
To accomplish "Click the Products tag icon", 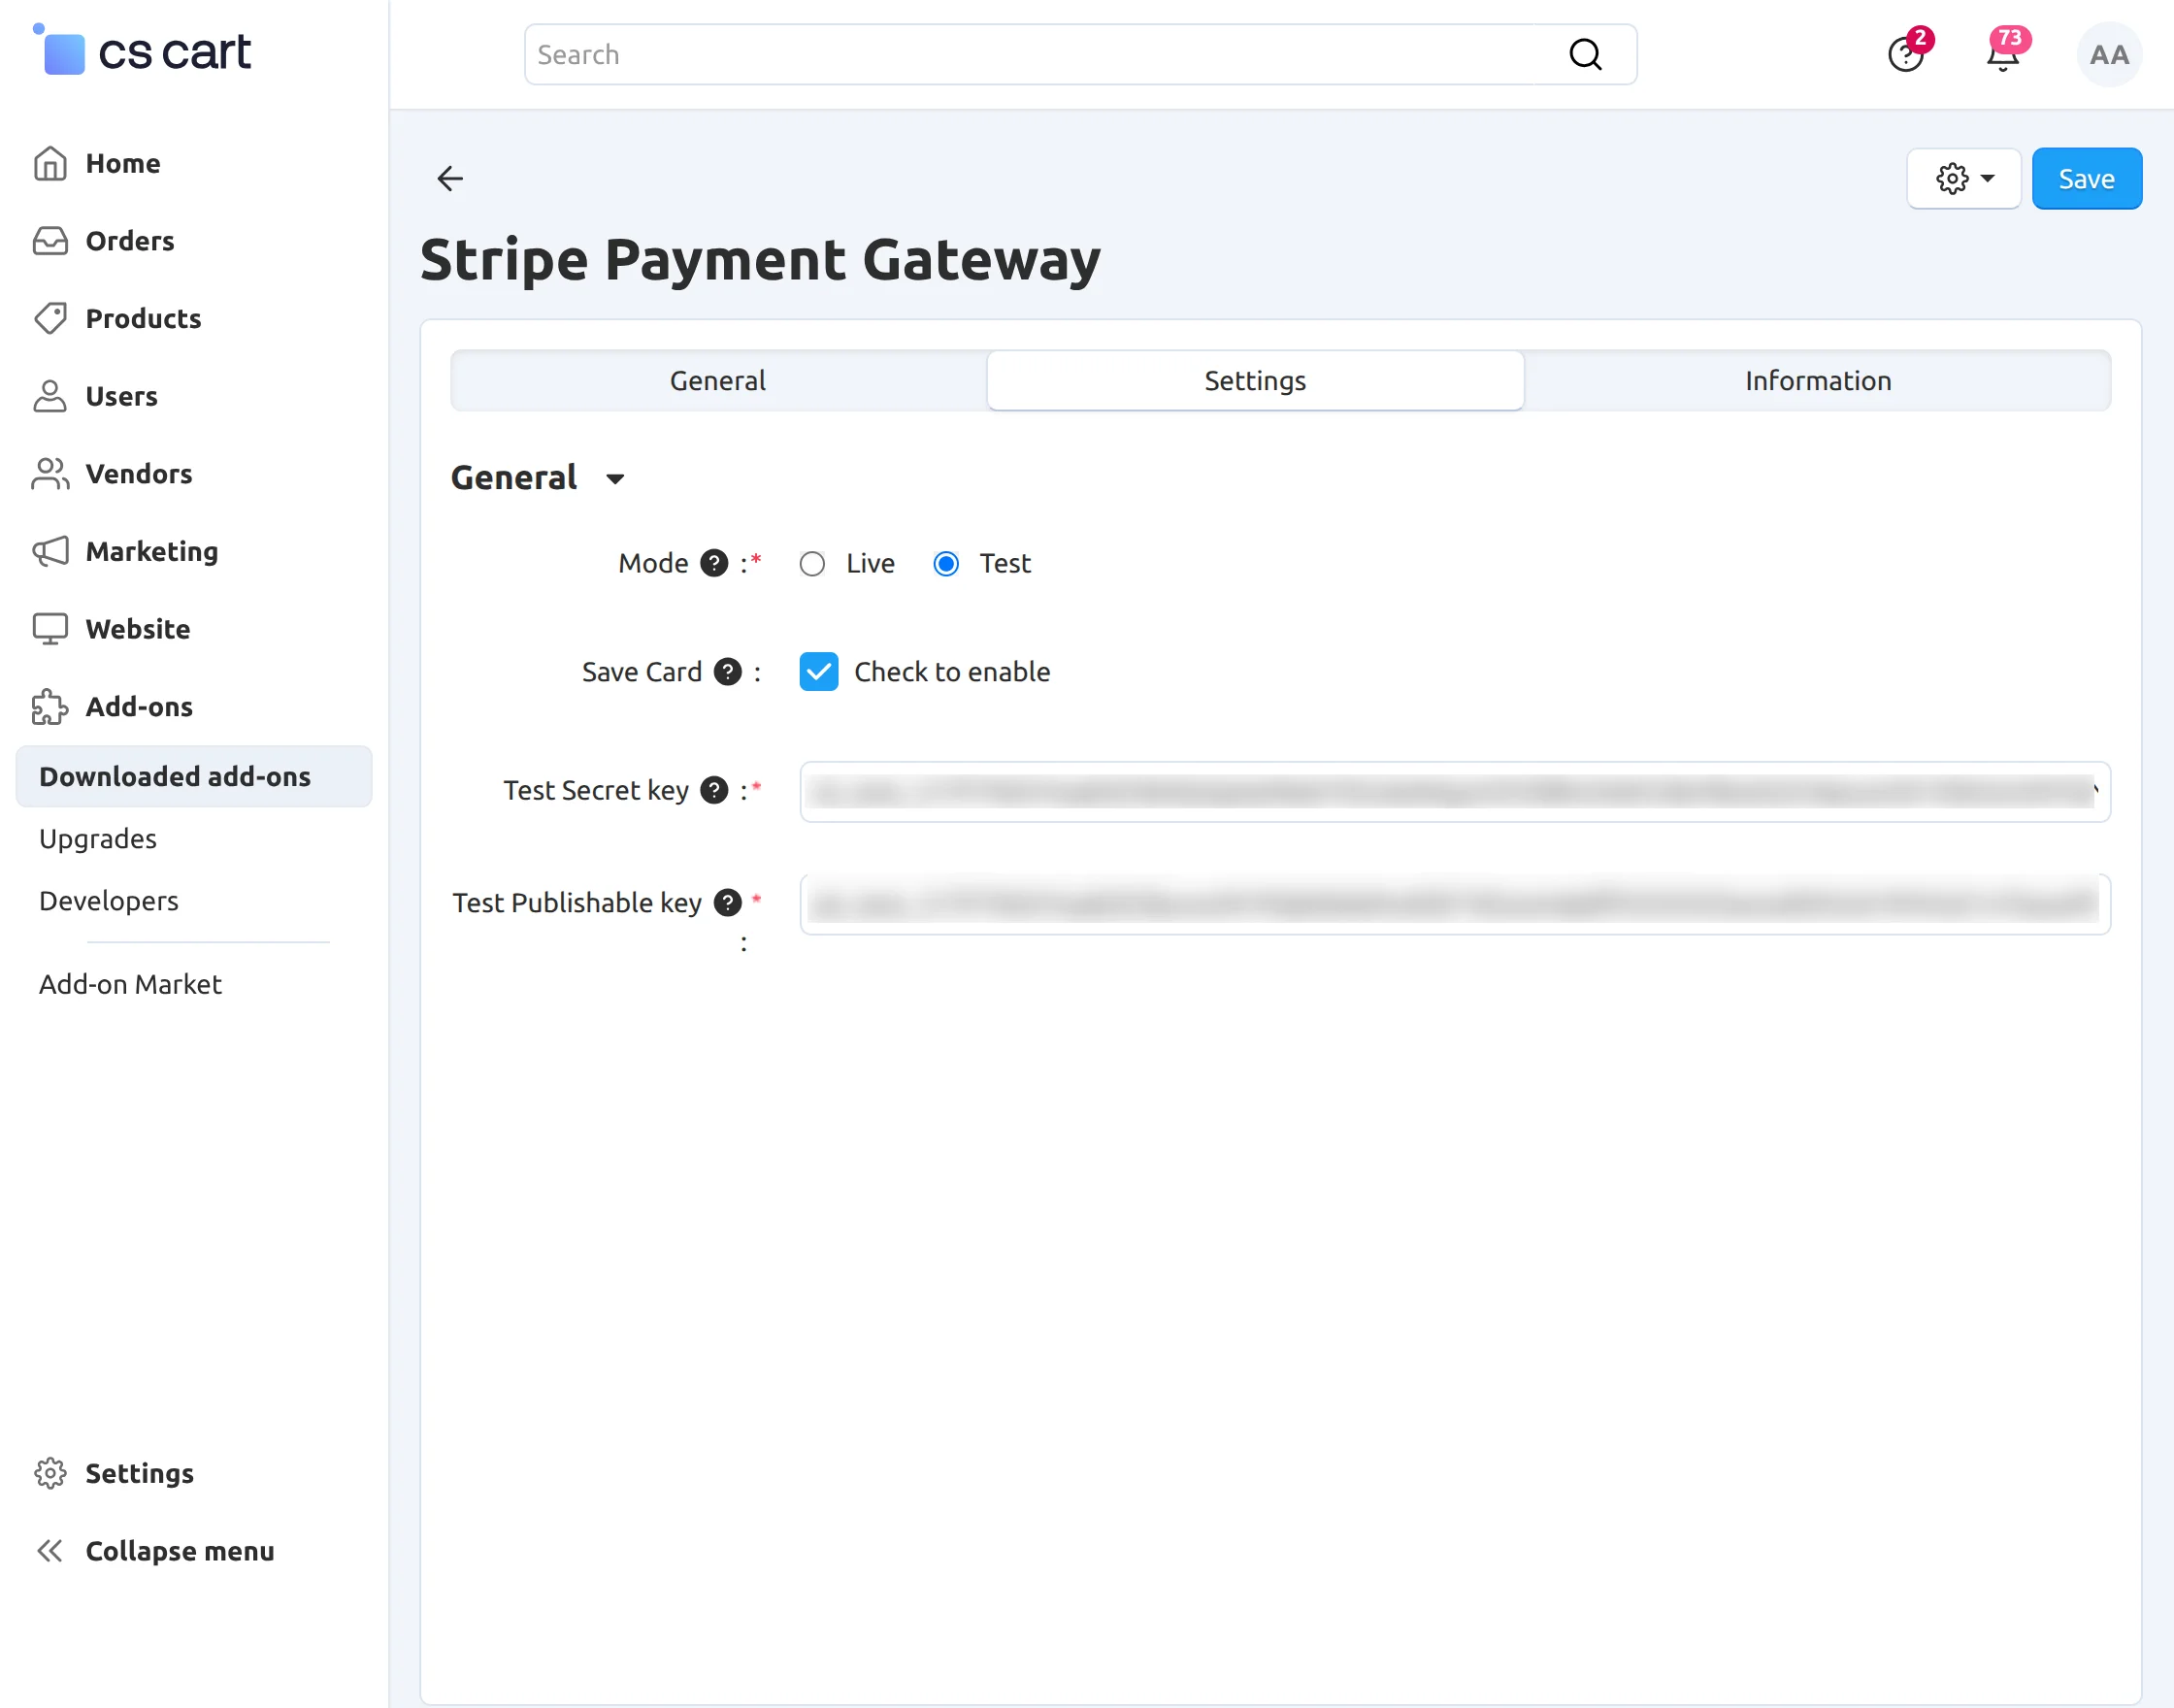I will click(50, 318).
